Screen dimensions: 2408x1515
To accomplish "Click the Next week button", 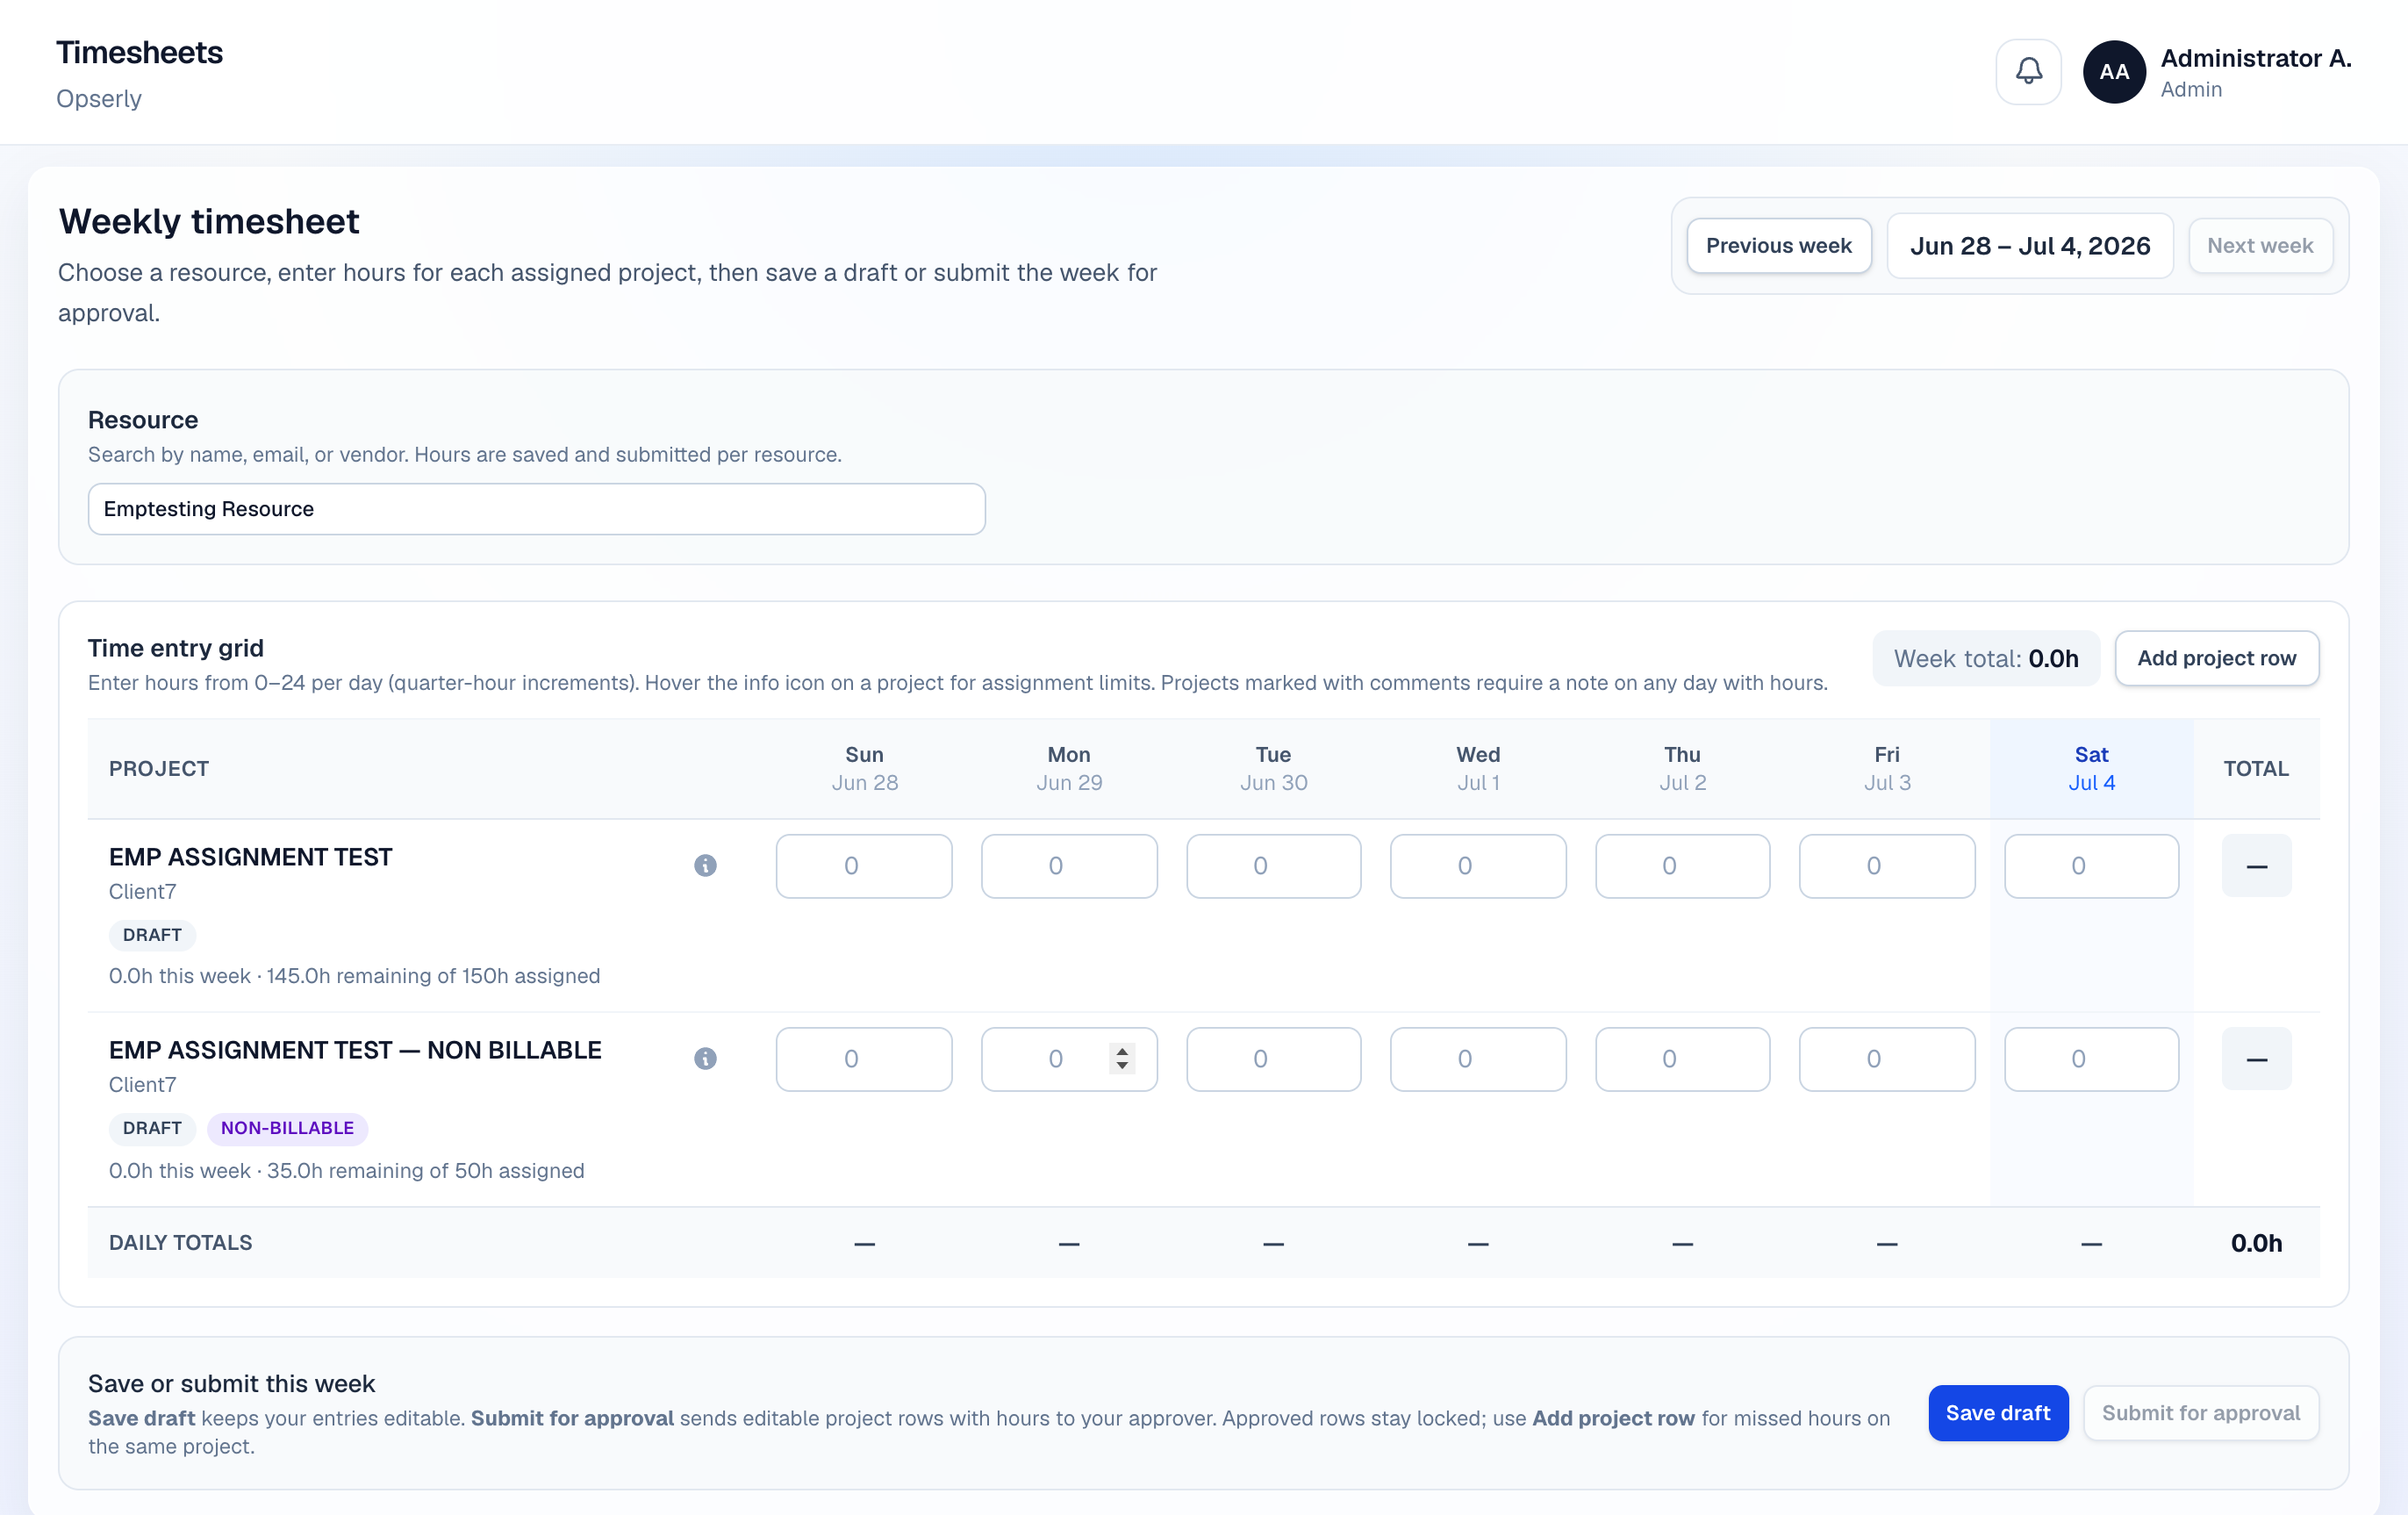I will tap(2260, 245).
